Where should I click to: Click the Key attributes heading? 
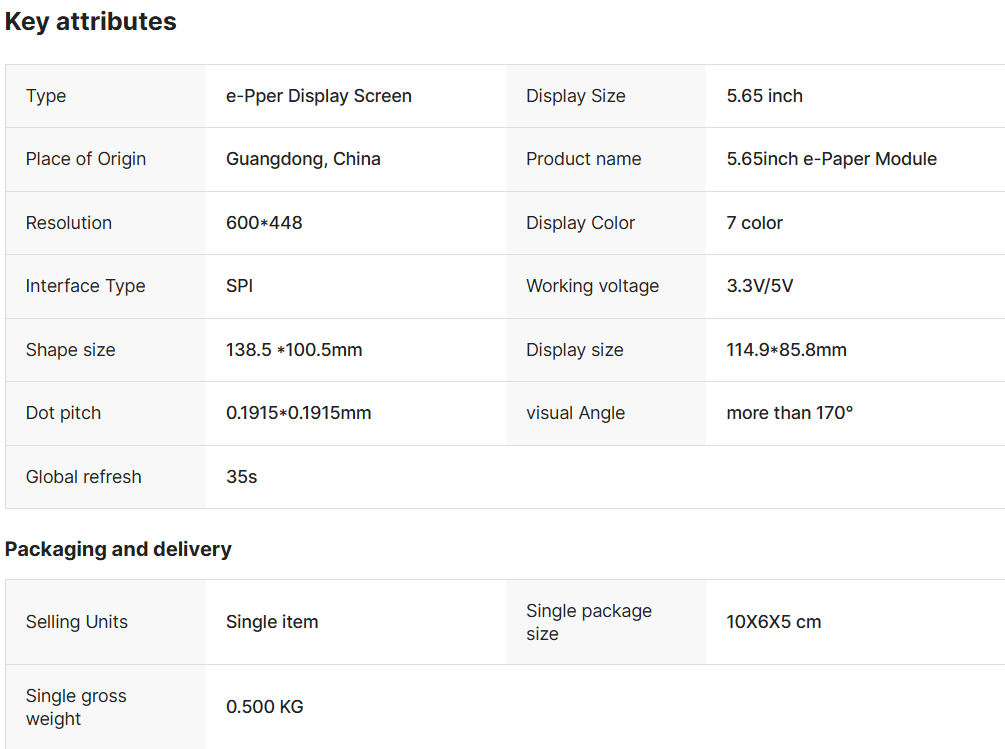tap(91, 22)
